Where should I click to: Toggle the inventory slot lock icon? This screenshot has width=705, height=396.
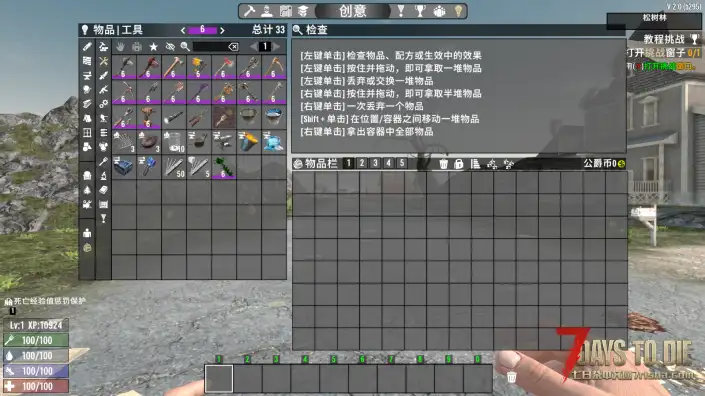(459, 164)
